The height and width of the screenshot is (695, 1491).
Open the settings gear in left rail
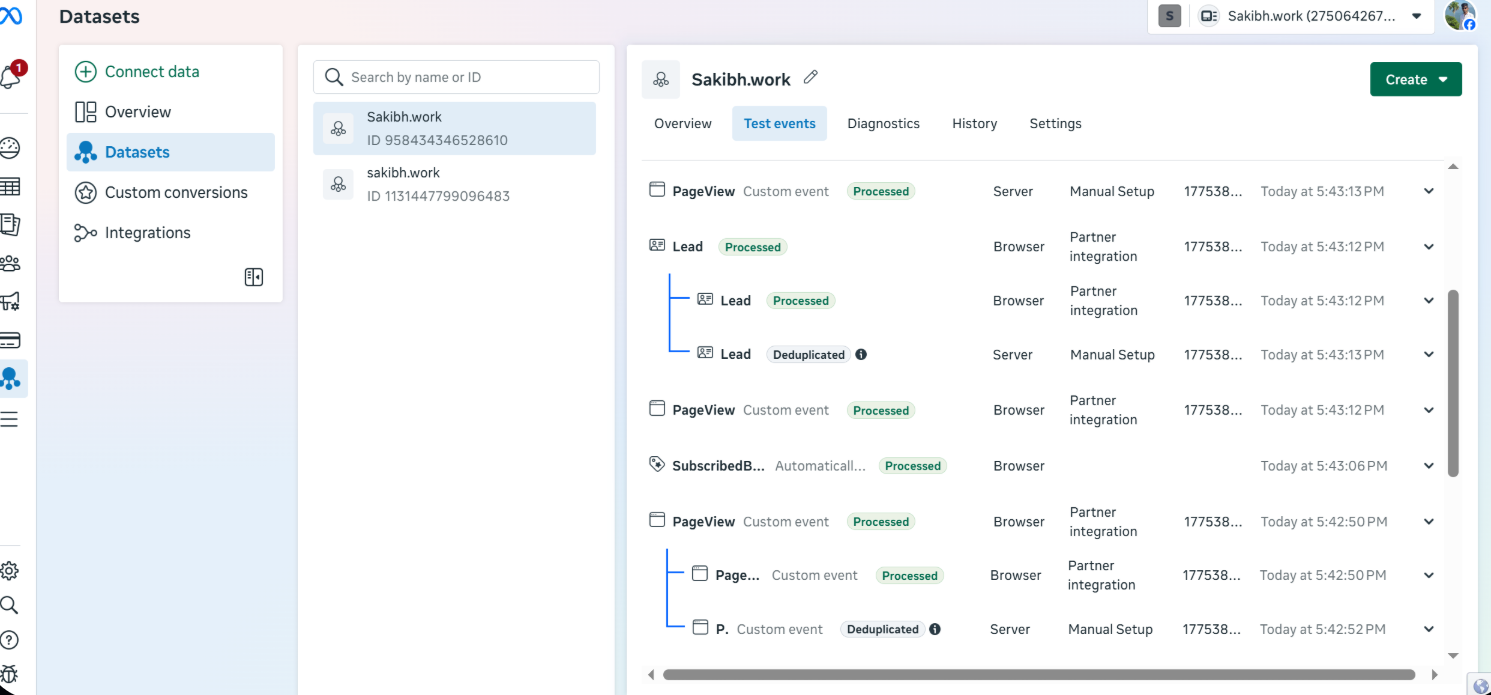click(10, 571)
